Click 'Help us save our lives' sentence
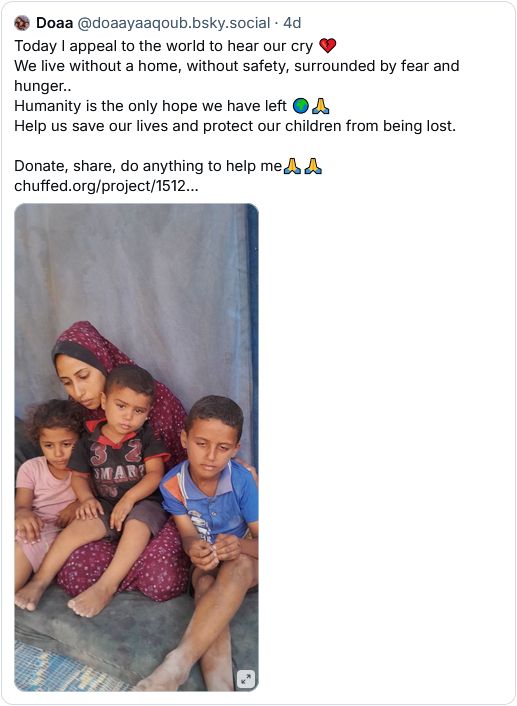The image size is (517, 706). point(235,126)
